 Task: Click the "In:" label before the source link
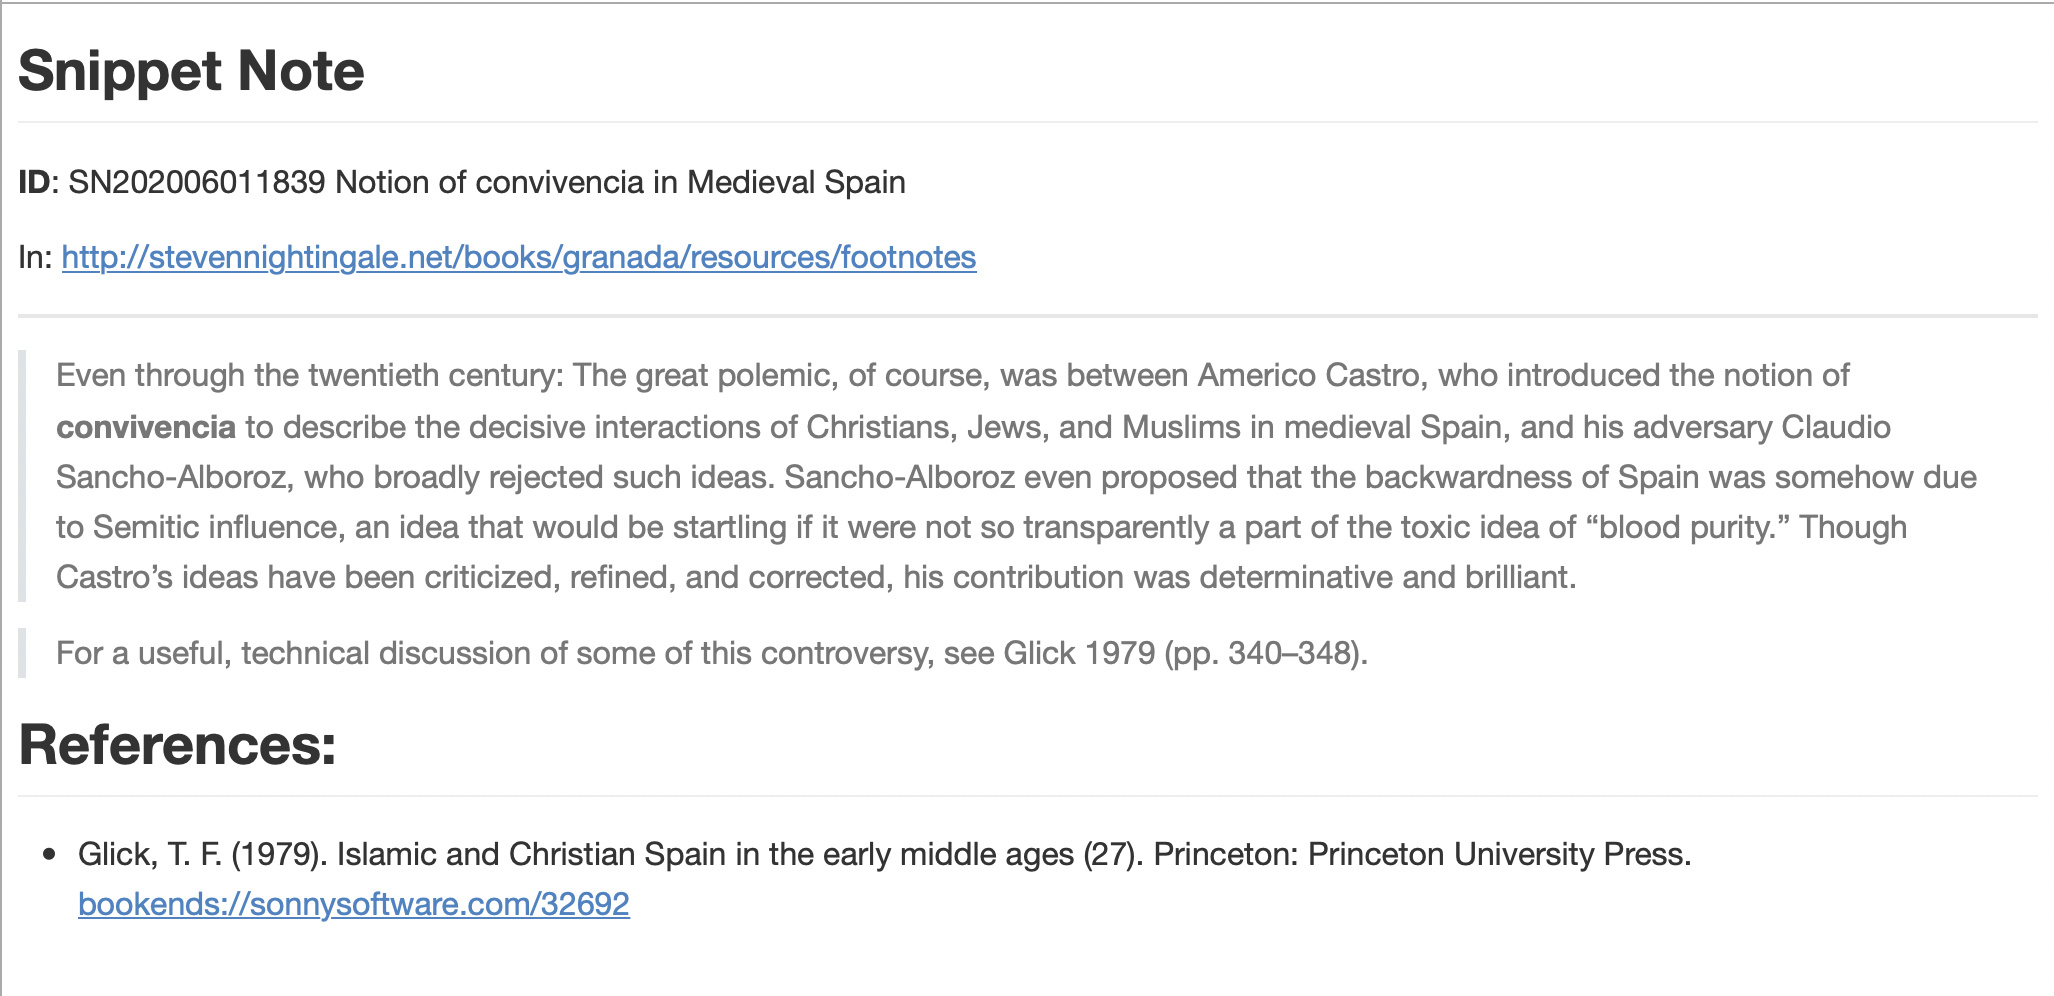click(35, 258)
